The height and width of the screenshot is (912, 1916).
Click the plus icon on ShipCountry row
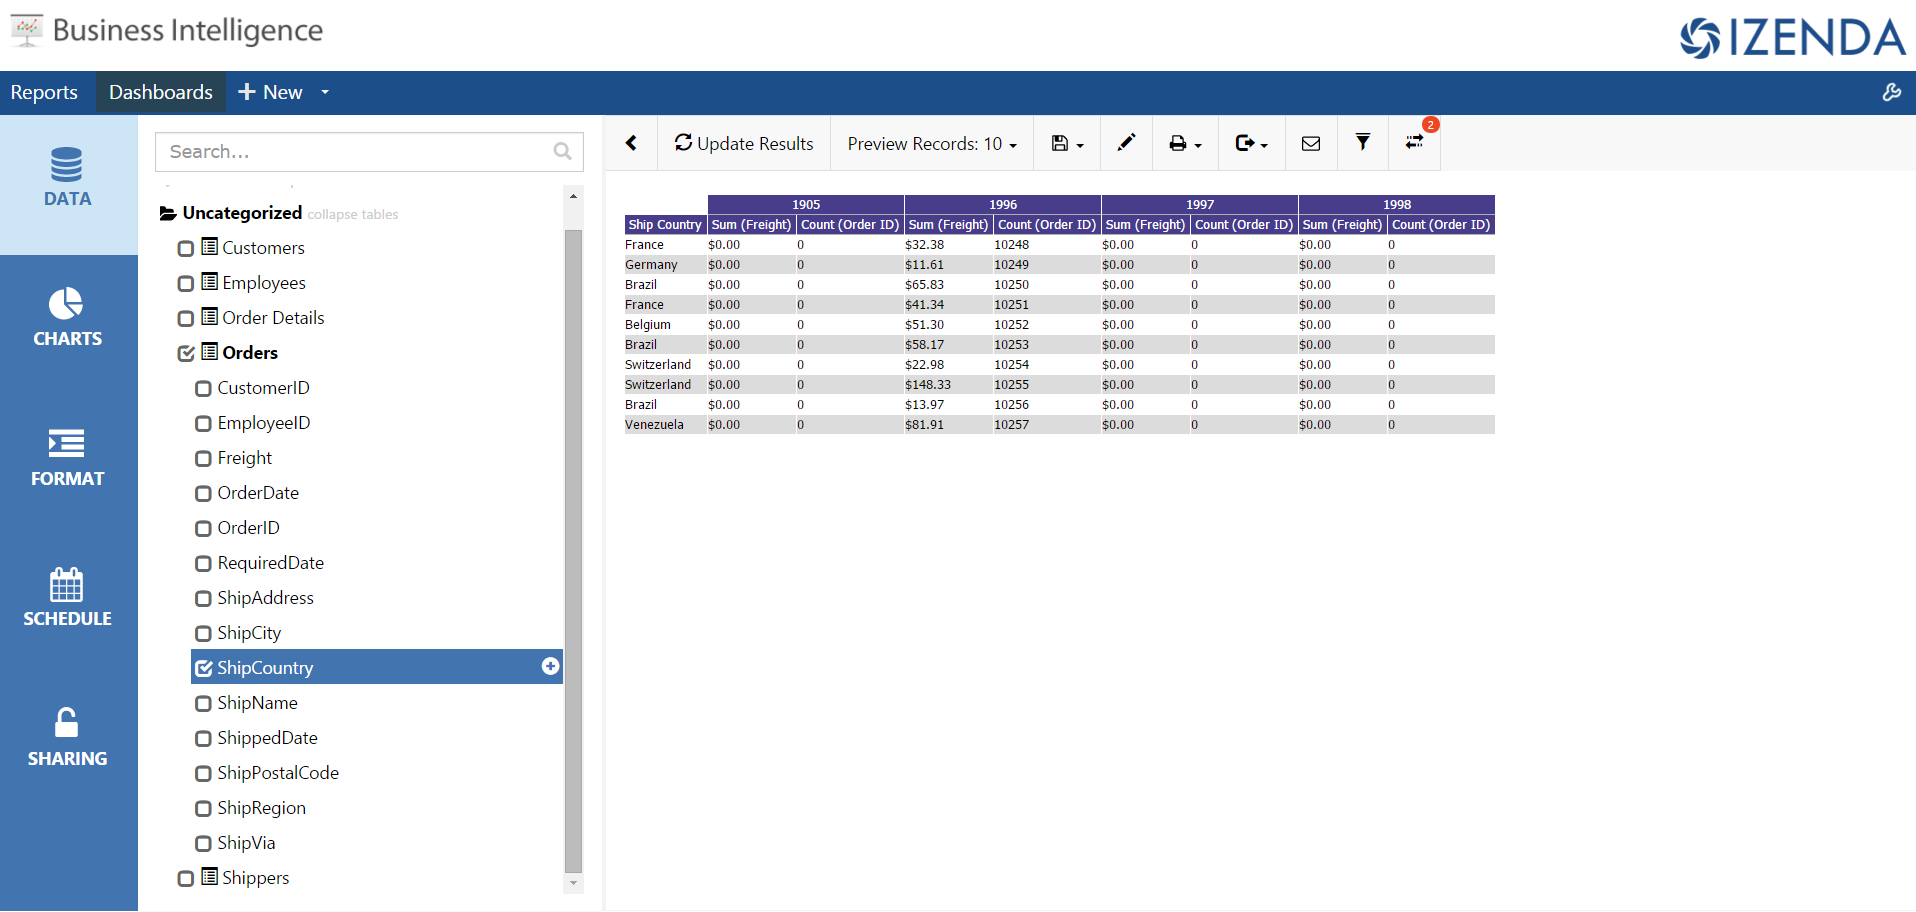click(550, 666)
